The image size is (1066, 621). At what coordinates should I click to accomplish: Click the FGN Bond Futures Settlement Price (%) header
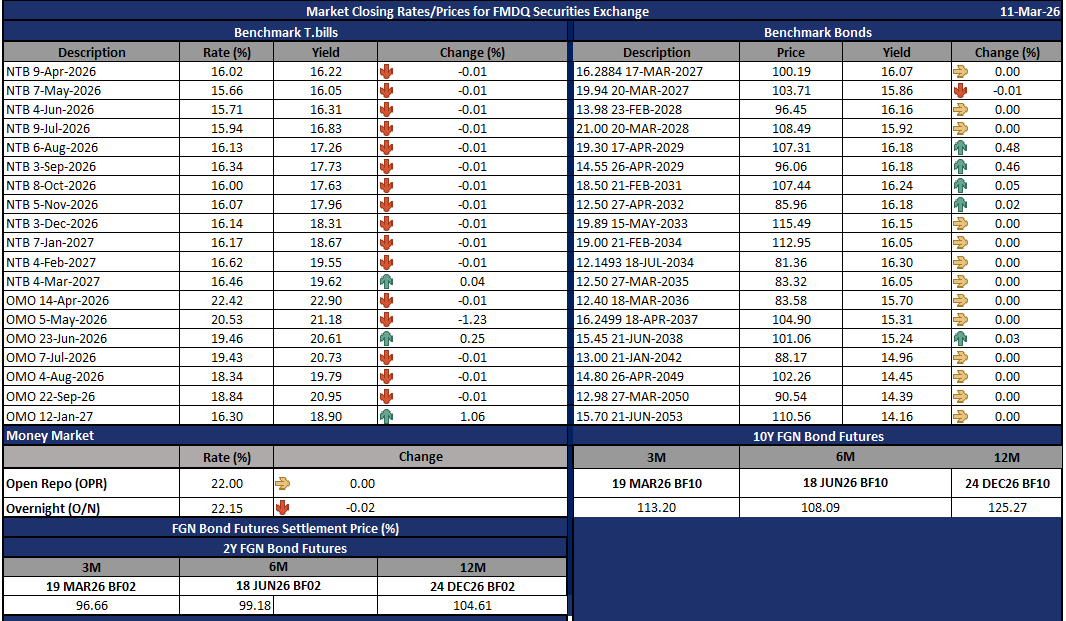286,528
